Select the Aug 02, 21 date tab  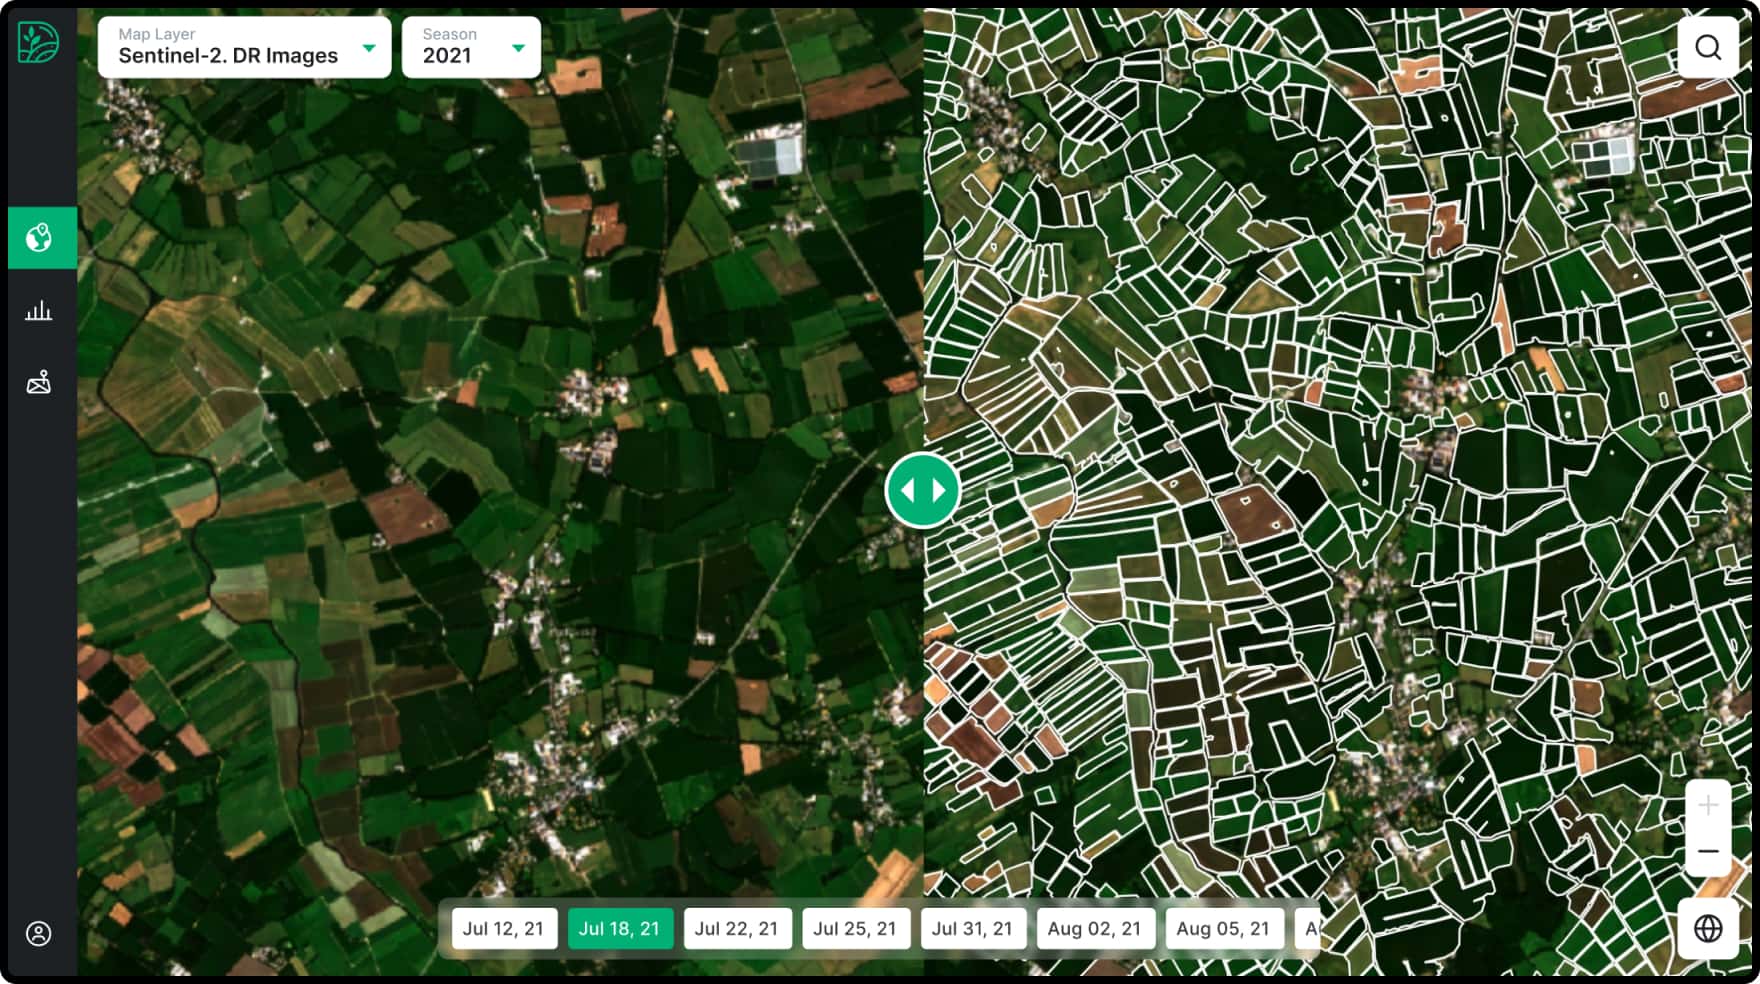coord(1095,927)
